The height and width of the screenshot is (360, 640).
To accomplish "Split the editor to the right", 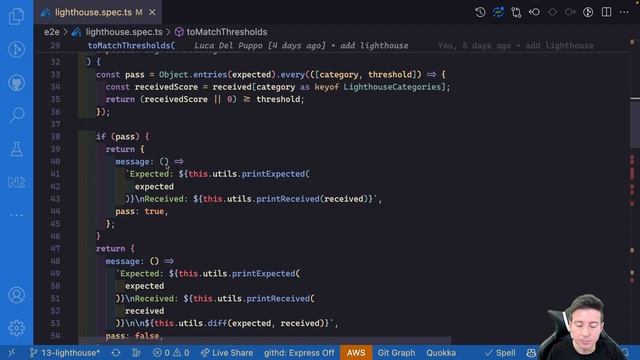I will point(607,12).
